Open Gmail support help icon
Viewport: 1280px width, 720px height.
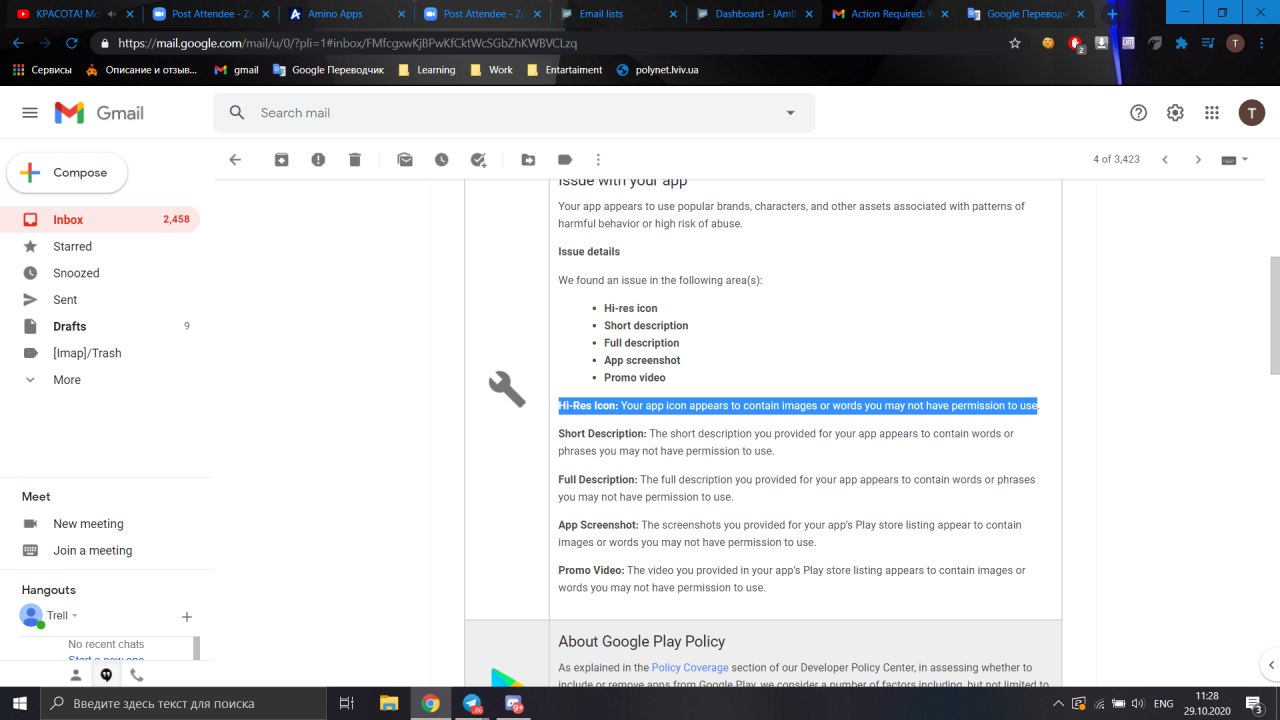[x=1138, y=113]
